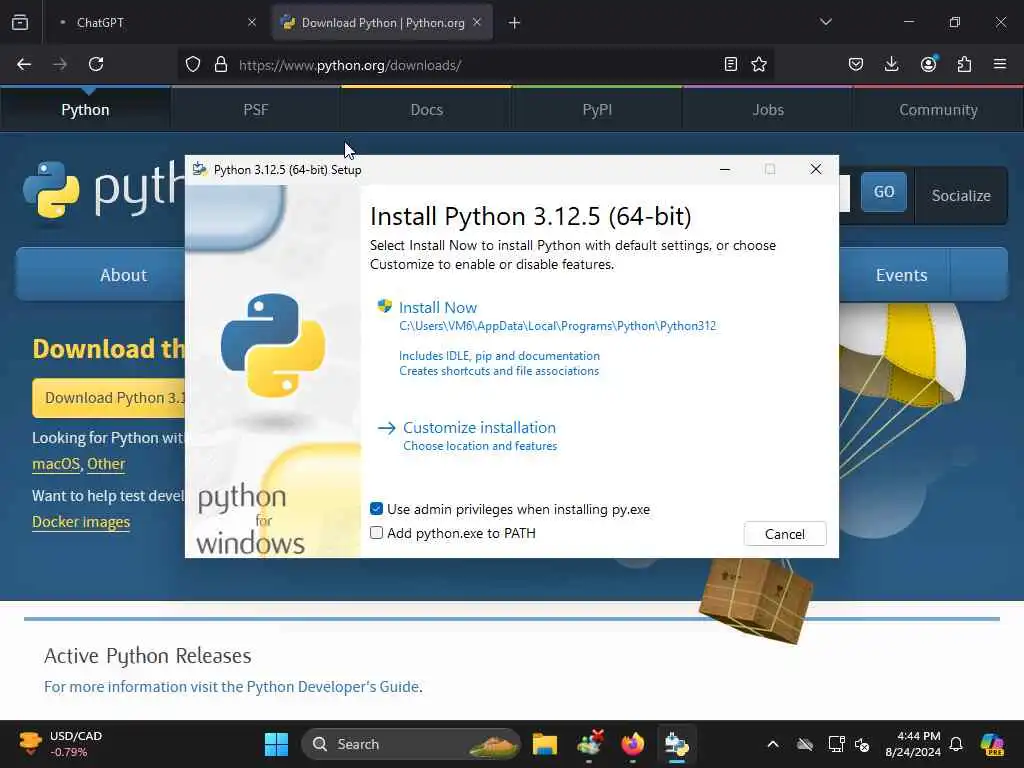
Task: Open the Events menu on python.org
Action: [x=901, y=275]
